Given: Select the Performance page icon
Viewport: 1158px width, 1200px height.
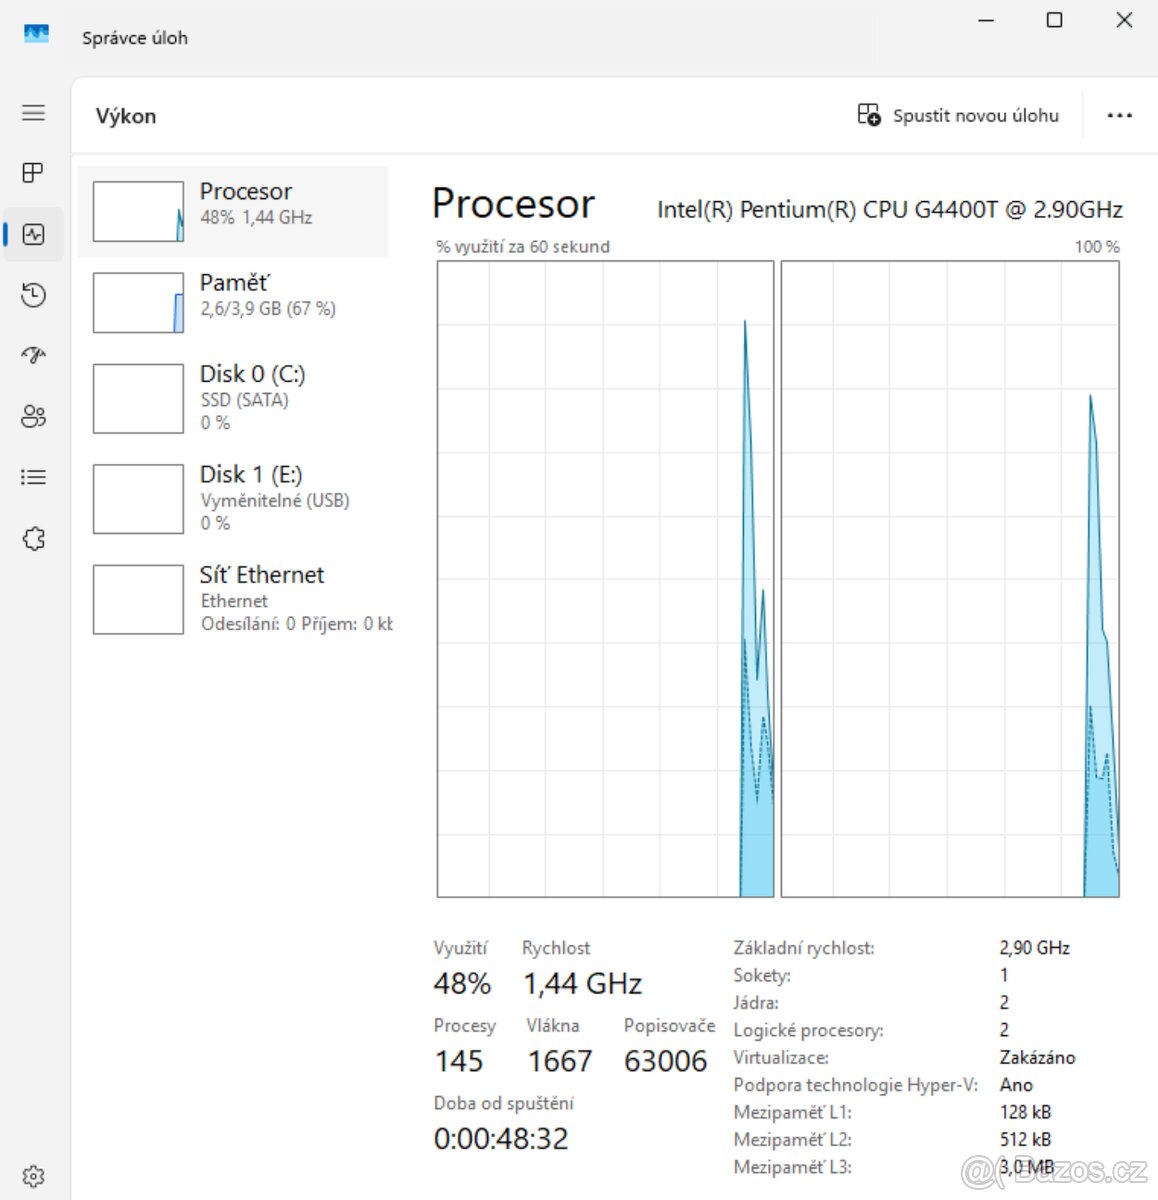Looking at the screenshot, I should (x=34, y=234).
